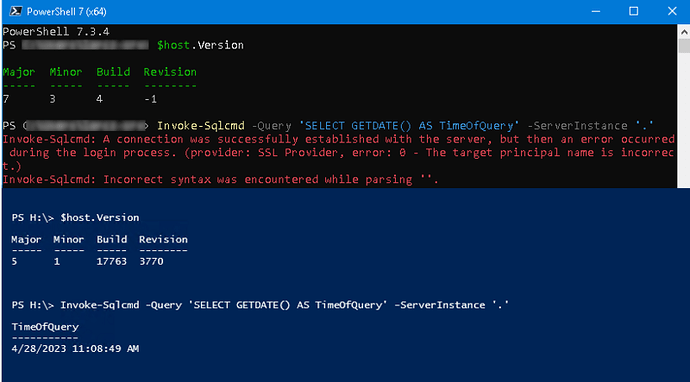Click the $host.Version command in black console
The height and width of the screenshot is (382, 690).
click(x=200, y=45)
